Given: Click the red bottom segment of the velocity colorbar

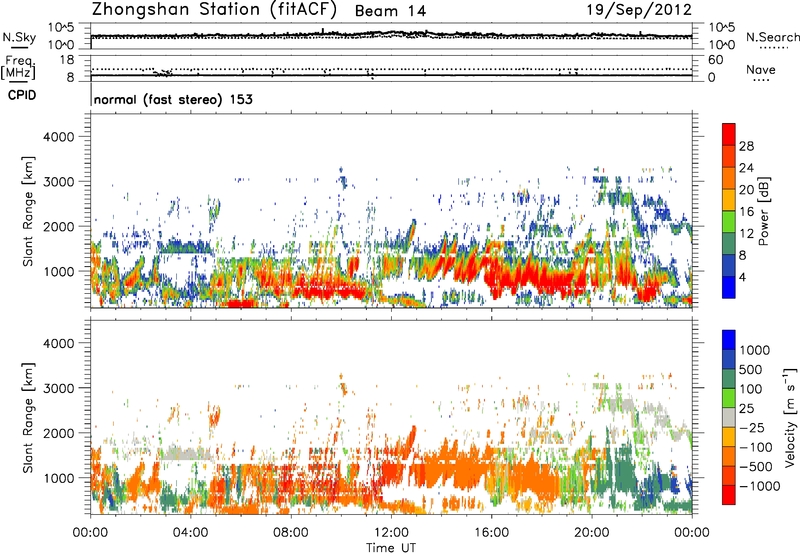Looking at the screenshot, I should 729,495.
